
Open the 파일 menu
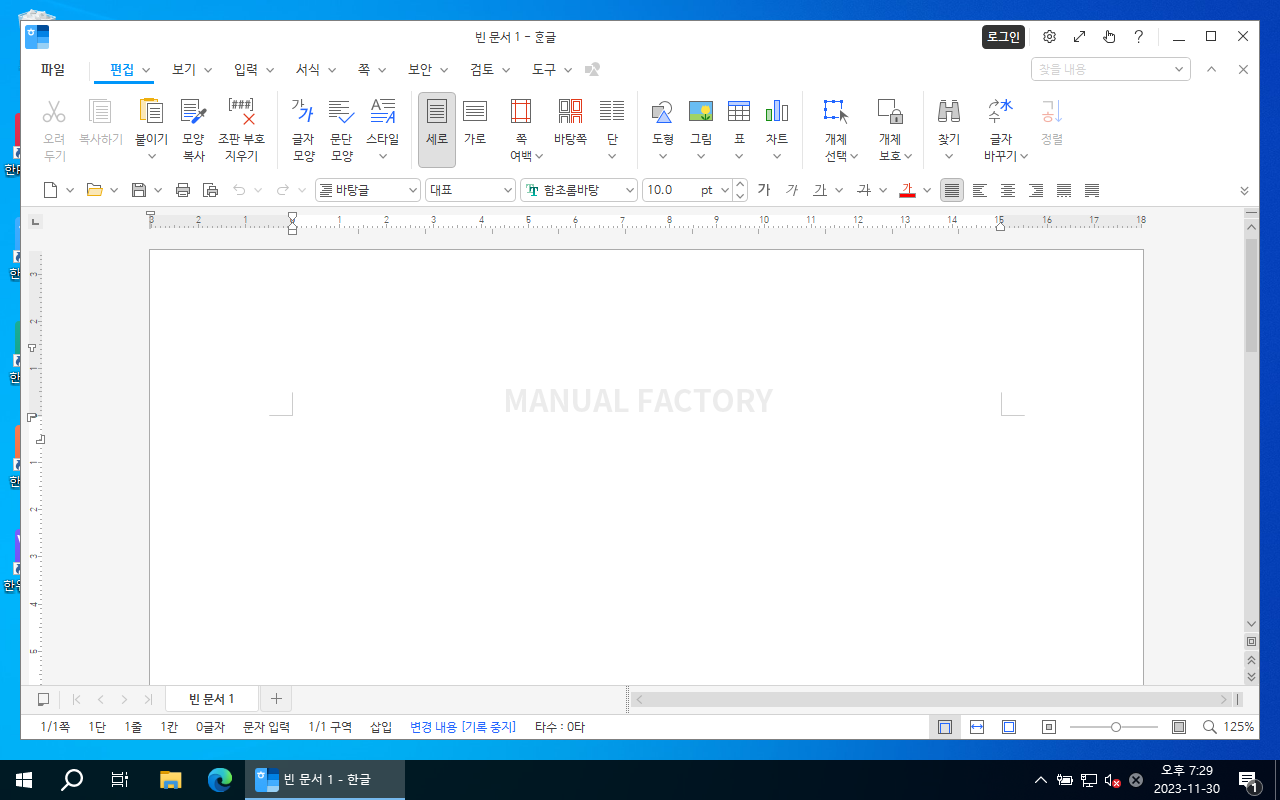(x=53, y=70)
